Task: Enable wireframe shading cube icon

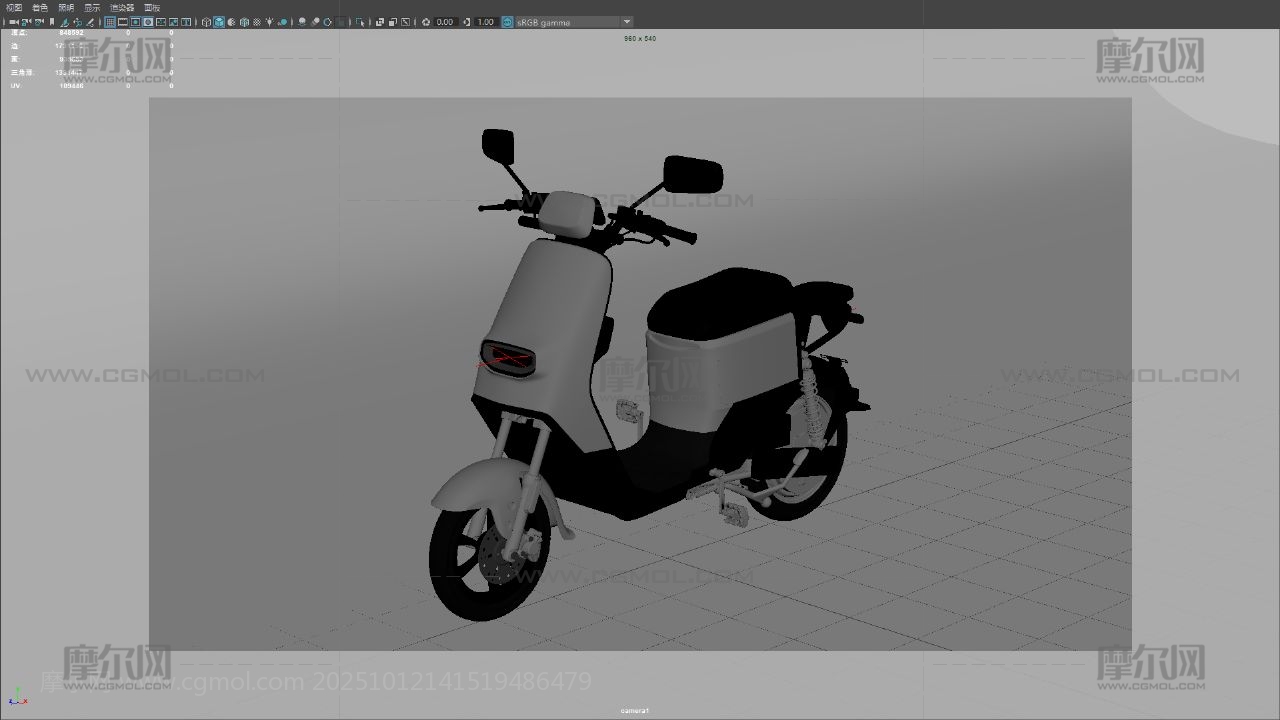Action: tap(207, 22)
